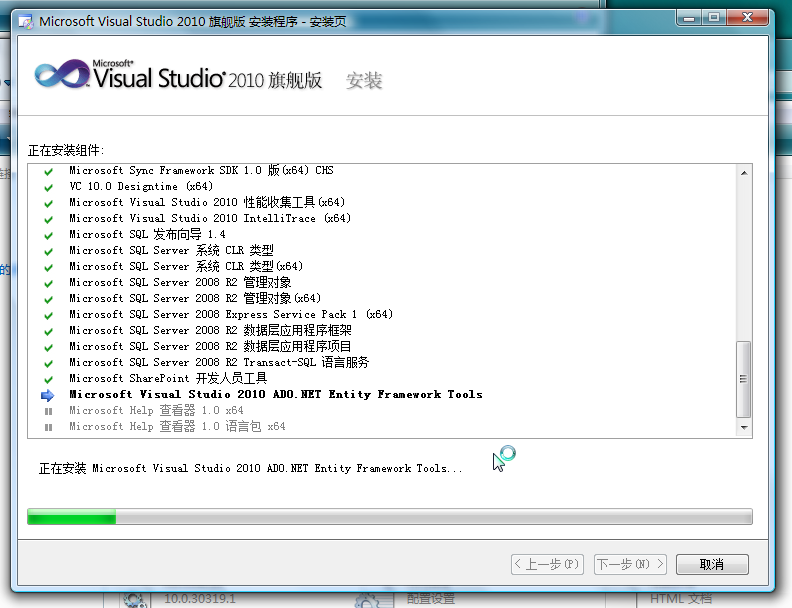Click the 取消 button to cancel the installation

tap(712, 564)
